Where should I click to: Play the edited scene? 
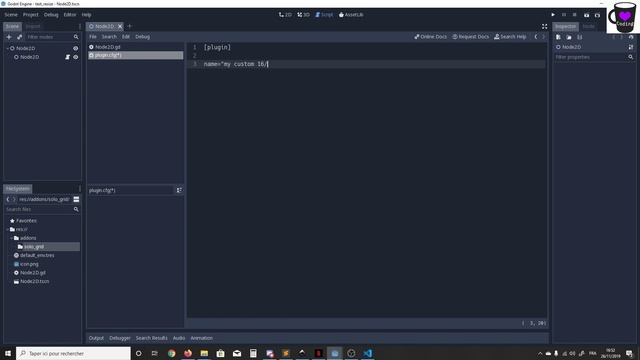tap(586, 15)
